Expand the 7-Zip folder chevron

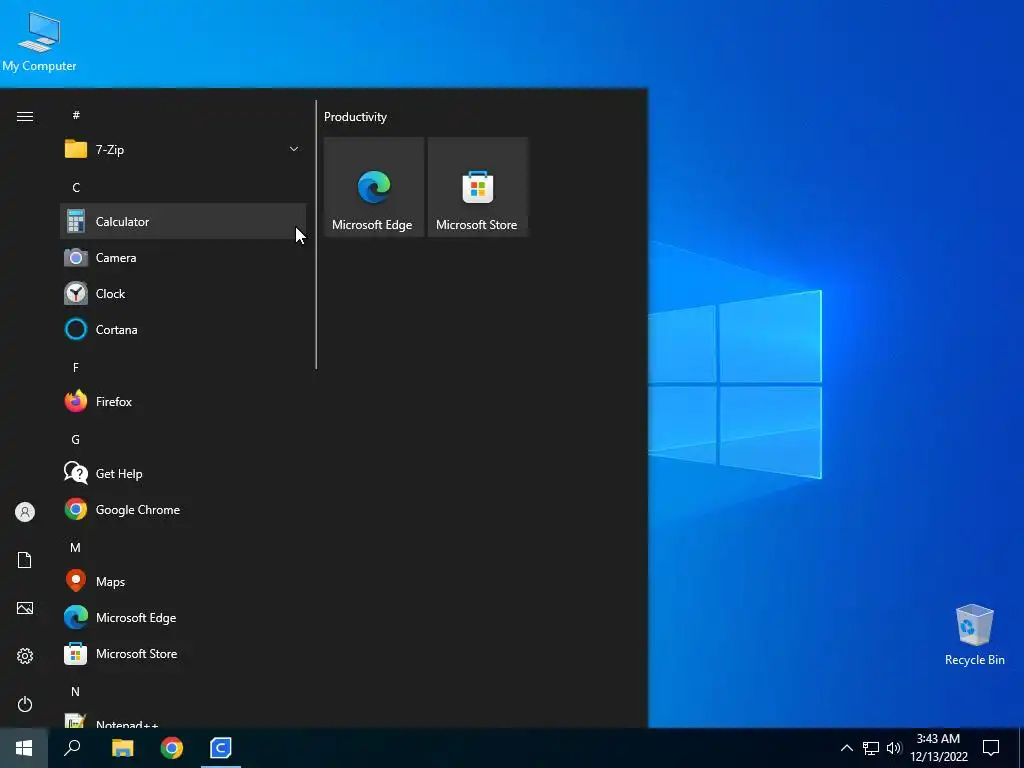click(x=294, y=149)
